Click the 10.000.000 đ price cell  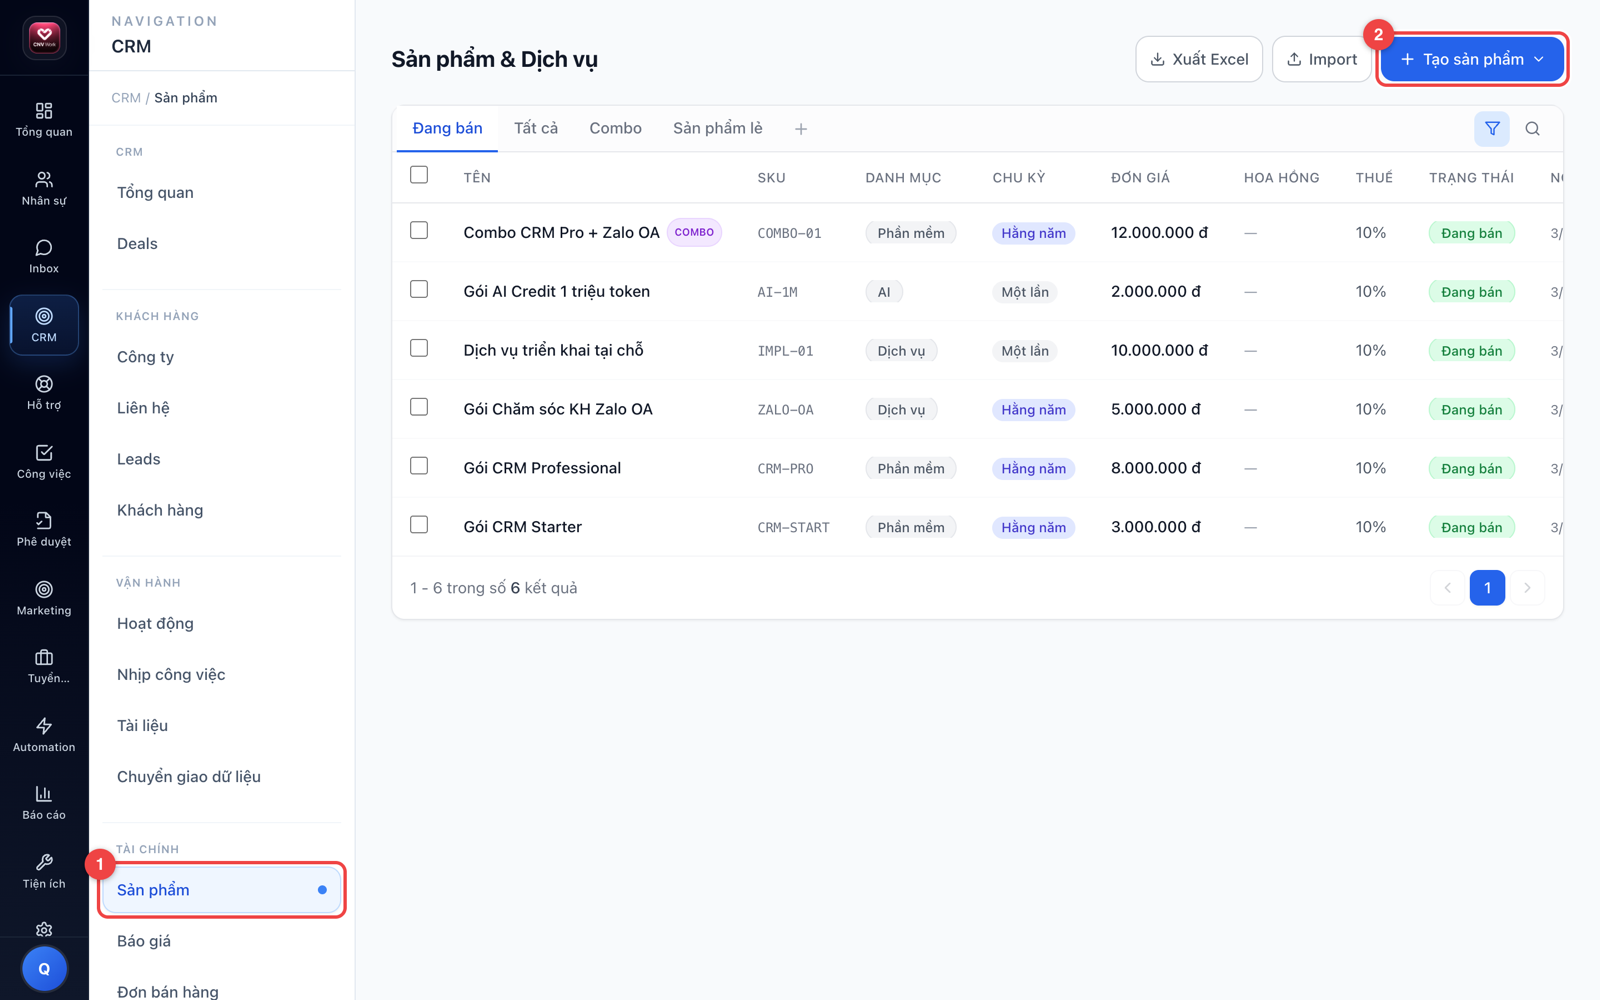[x=1159, y=350]
